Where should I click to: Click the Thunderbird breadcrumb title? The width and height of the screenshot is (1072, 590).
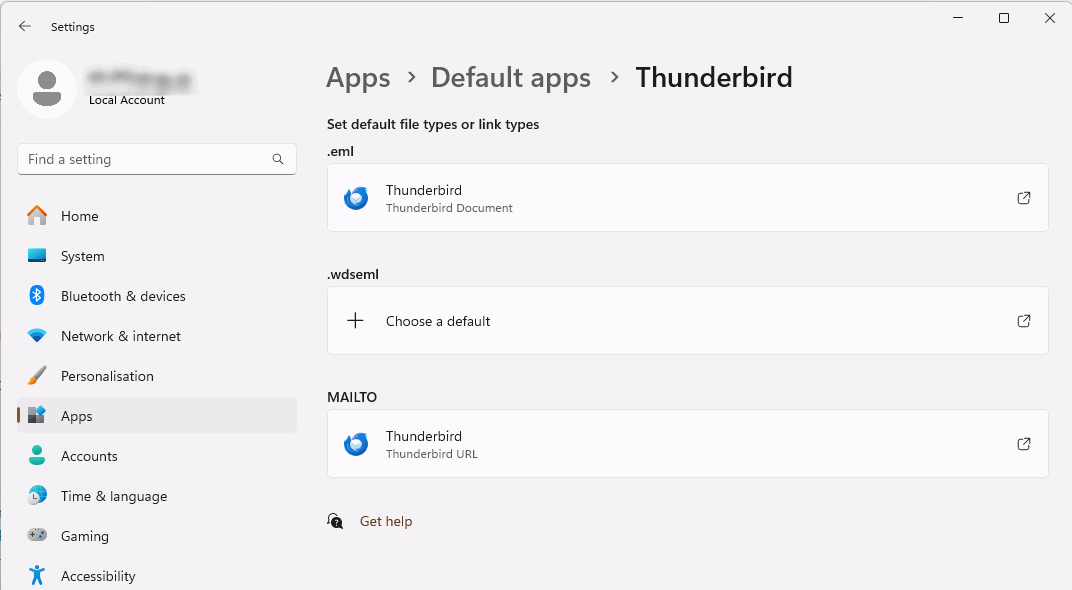tap(714, 77)
